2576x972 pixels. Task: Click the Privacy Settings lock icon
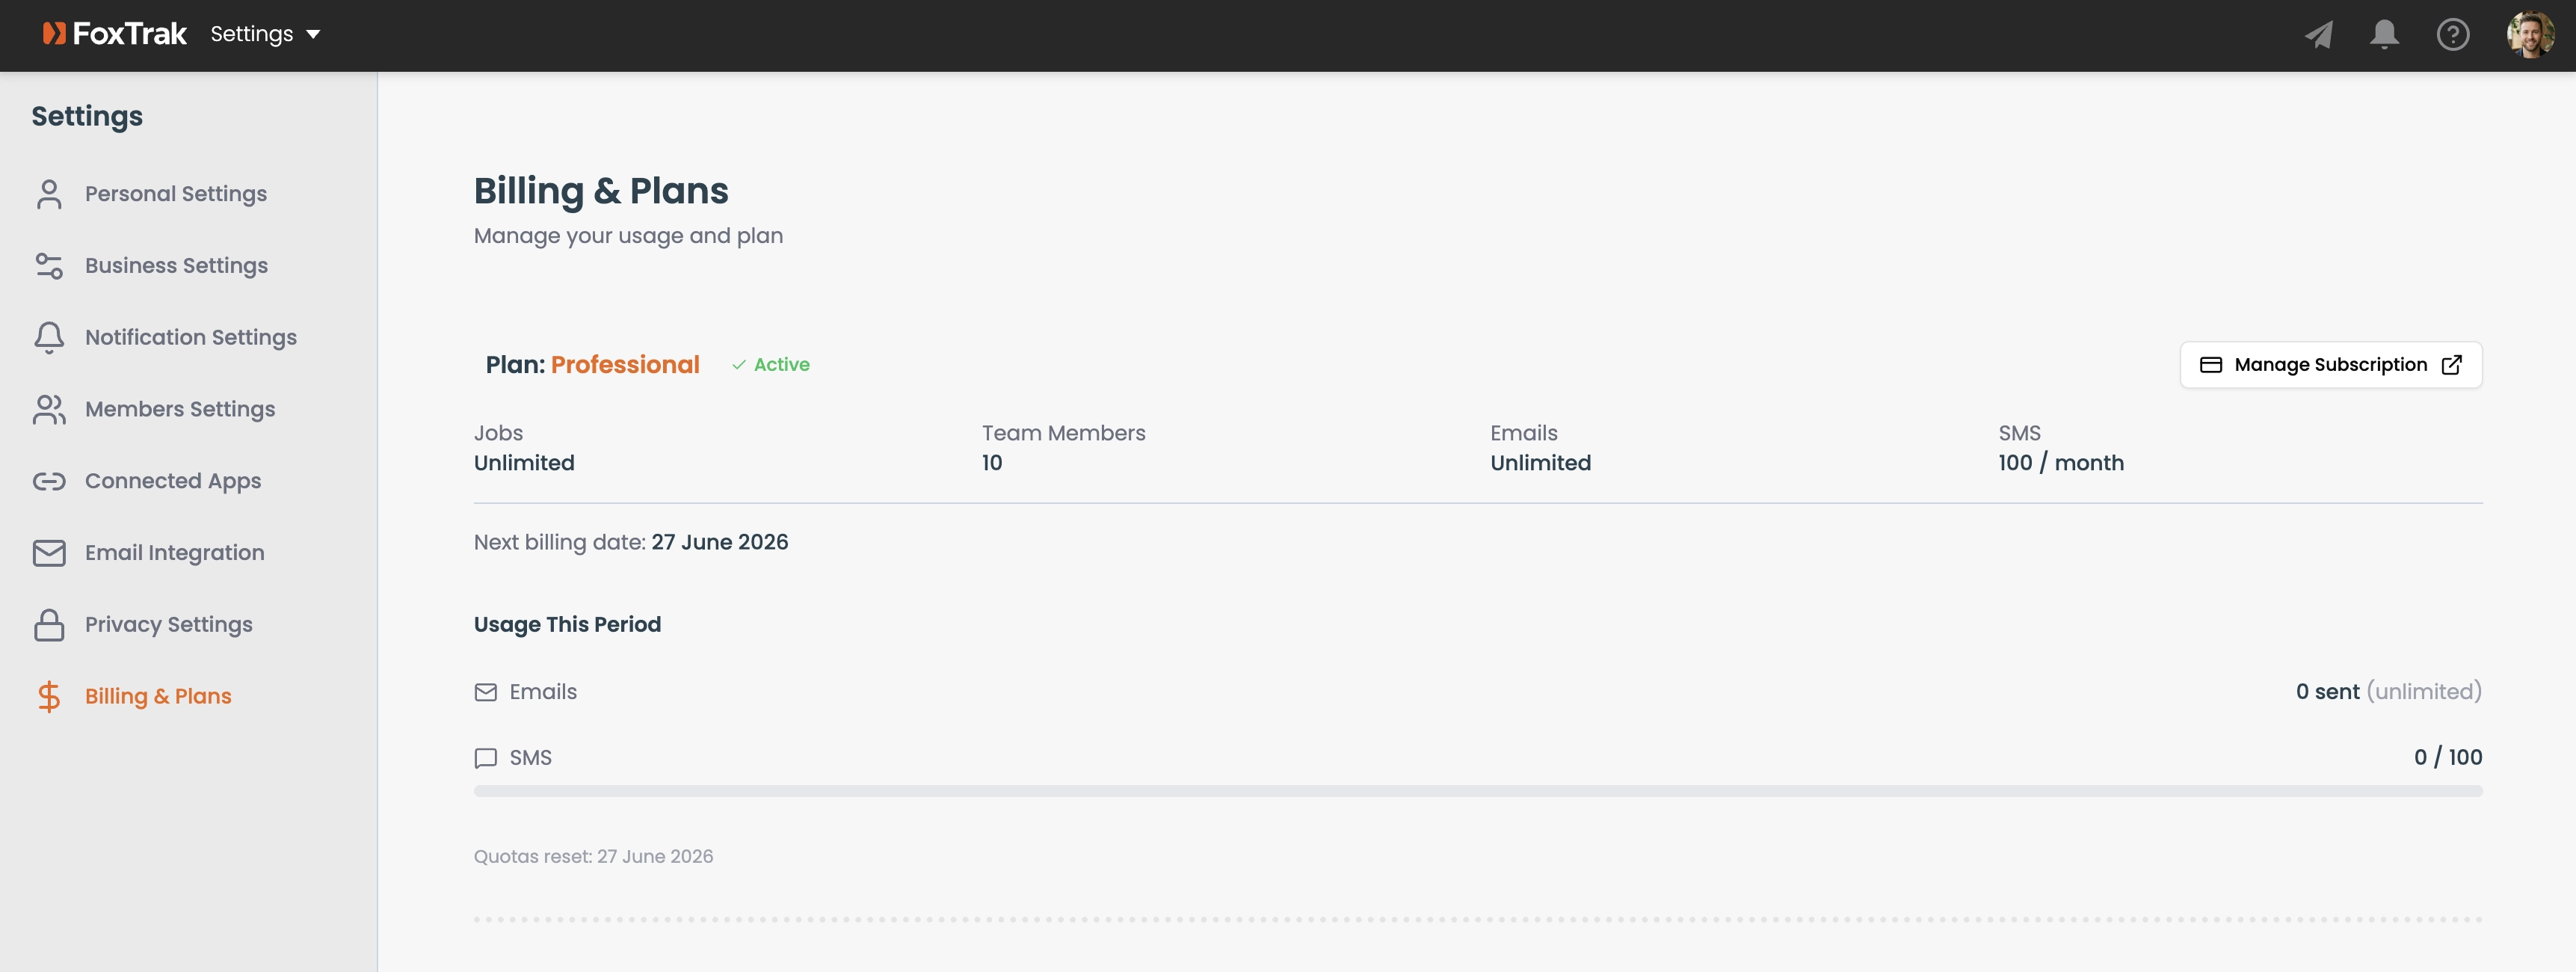49,625
